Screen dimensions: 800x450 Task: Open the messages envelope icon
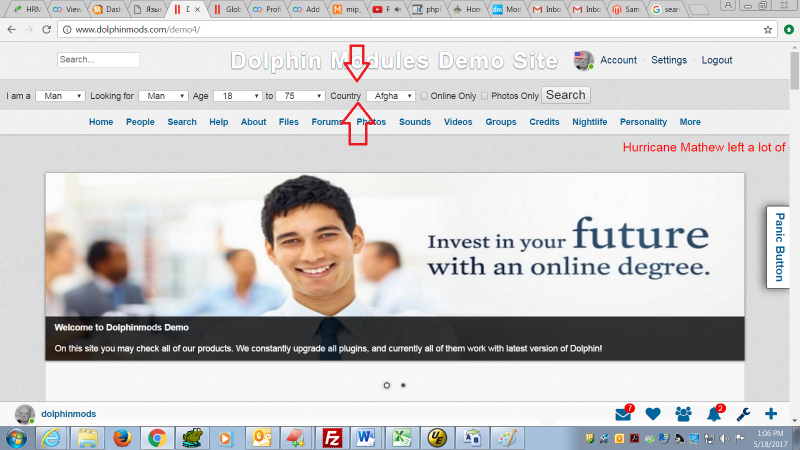click(x=623, y=414)
